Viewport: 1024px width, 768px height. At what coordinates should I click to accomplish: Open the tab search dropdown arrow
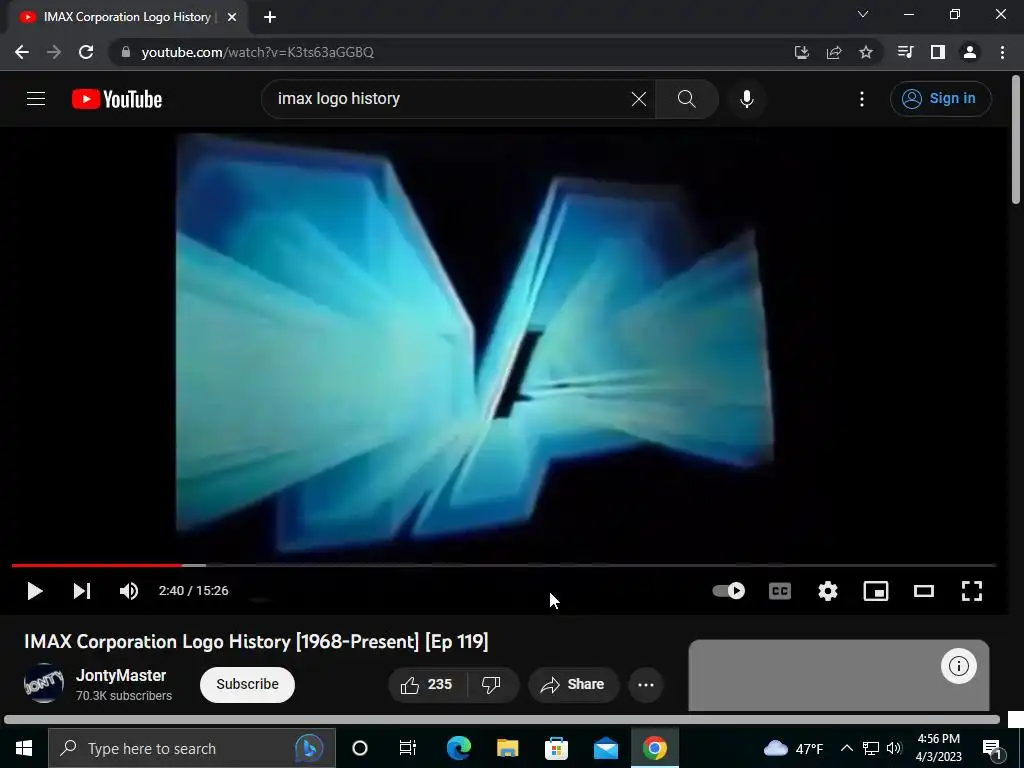click(x=863, y=14)
